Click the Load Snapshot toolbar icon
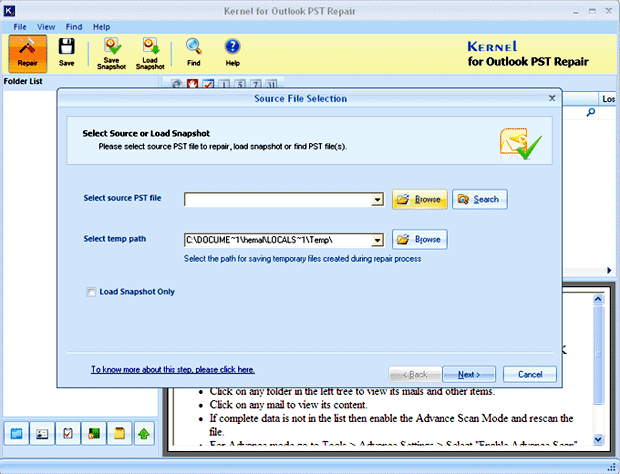 pyautogui.click(x=151, y=46)
